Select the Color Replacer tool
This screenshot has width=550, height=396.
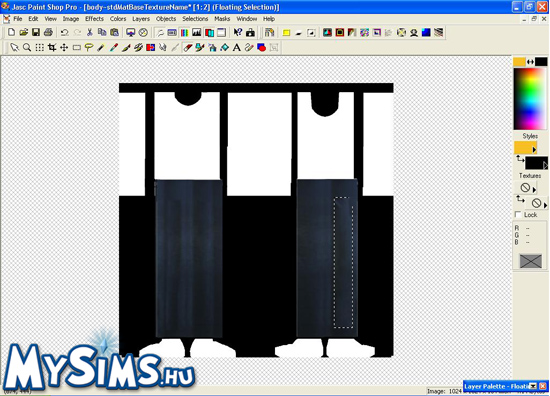point(150,47)
